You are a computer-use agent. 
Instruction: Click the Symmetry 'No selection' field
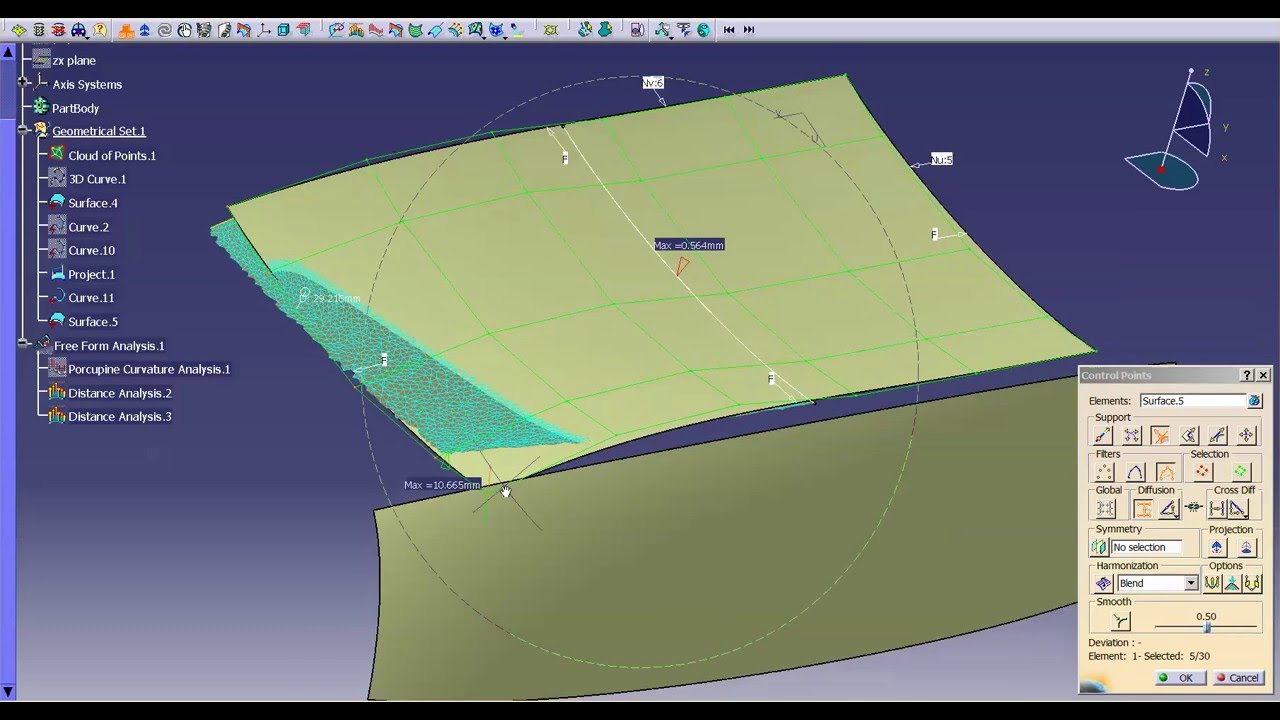pos(1146,547)
